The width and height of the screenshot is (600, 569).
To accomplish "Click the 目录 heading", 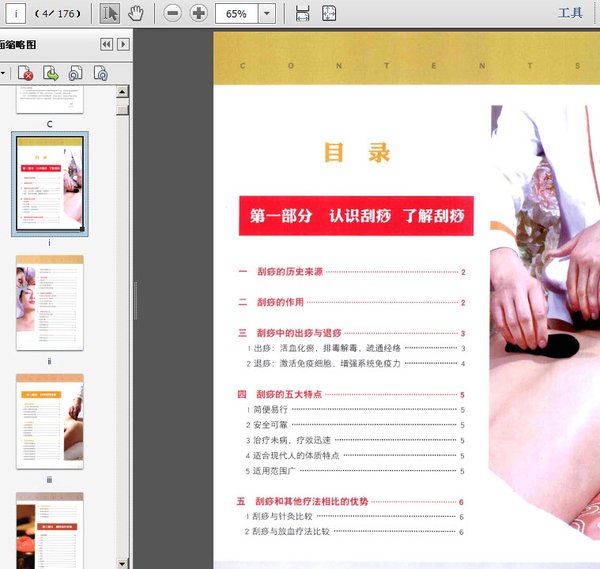I will click(357, 152).
